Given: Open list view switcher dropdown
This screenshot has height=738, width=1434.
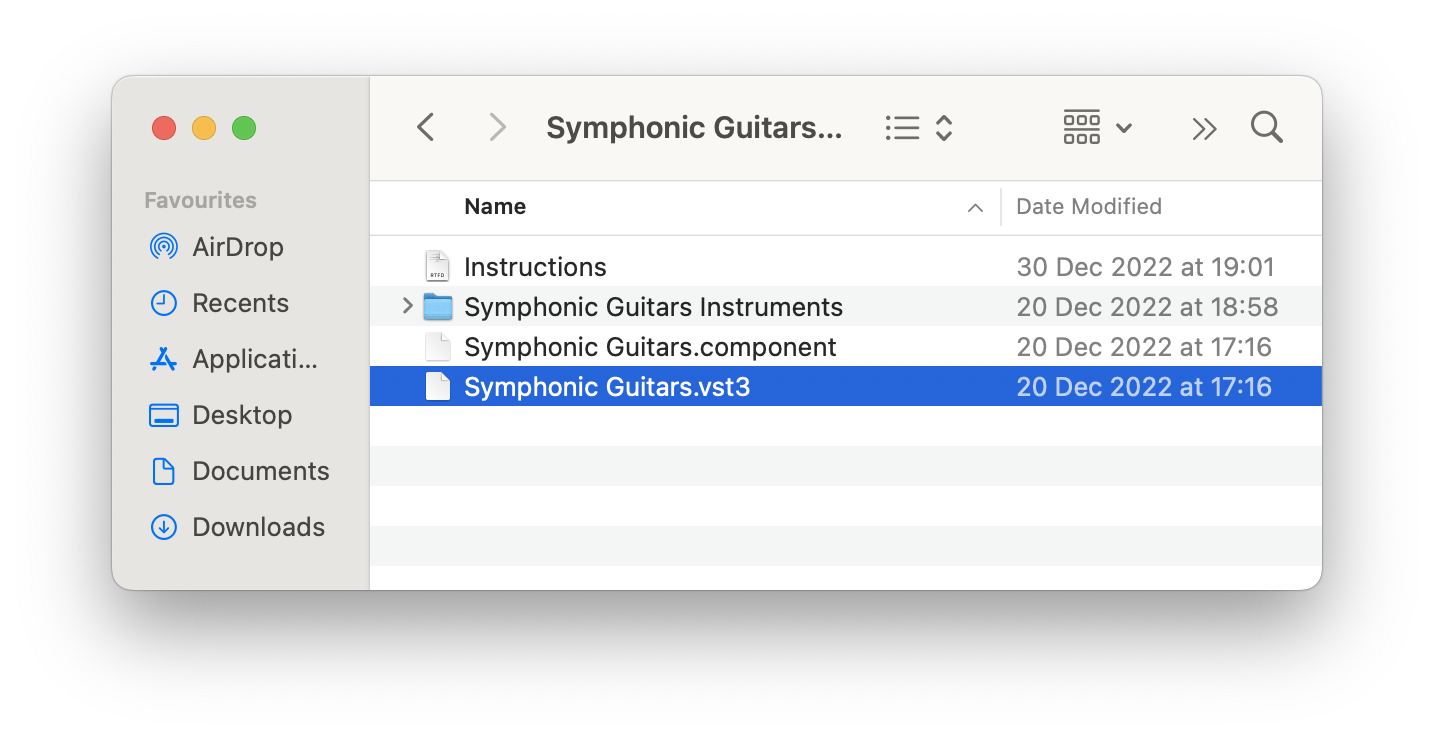Looking at the screenshot, I should pyautogui.click(x=918, y=128).
